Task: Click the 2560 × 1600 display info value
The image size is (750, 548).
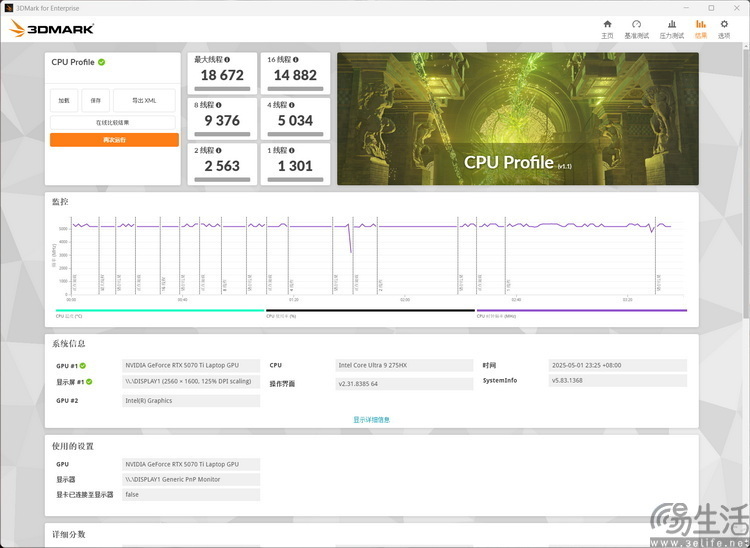Action: point(191,381)
